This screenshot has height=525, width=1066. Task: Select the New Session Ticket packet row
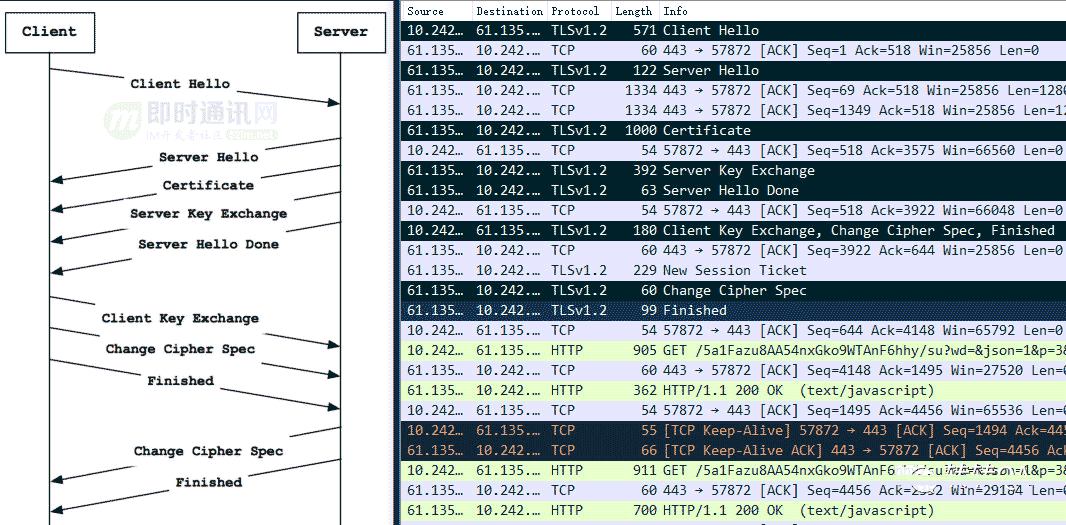point(734,271)
